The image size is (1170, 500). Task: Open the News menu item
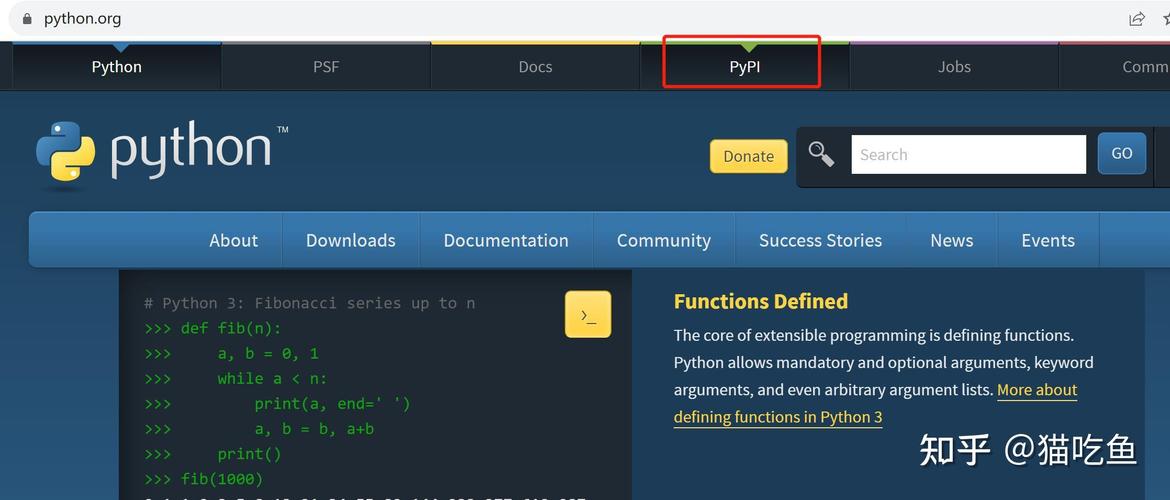coord(951,240)
